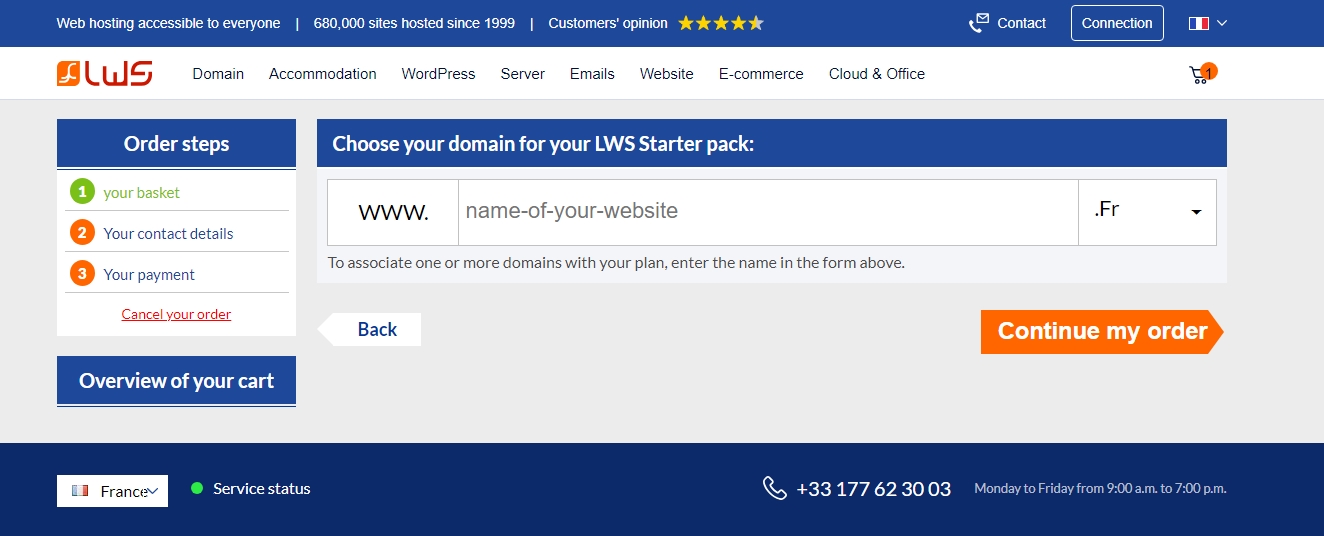Click the Connection button
1324x536 pixels.
(x=1117, y=23)
